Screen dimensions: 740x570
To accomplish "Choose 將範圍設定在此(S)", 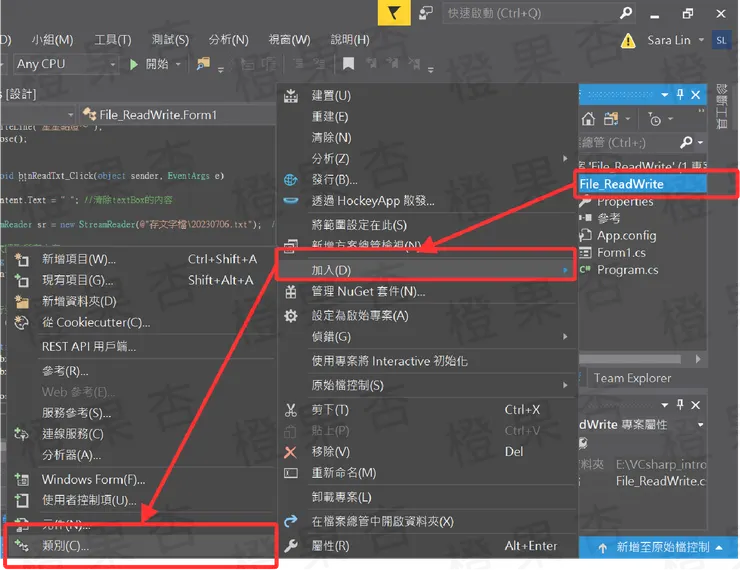I will point(427,225).
